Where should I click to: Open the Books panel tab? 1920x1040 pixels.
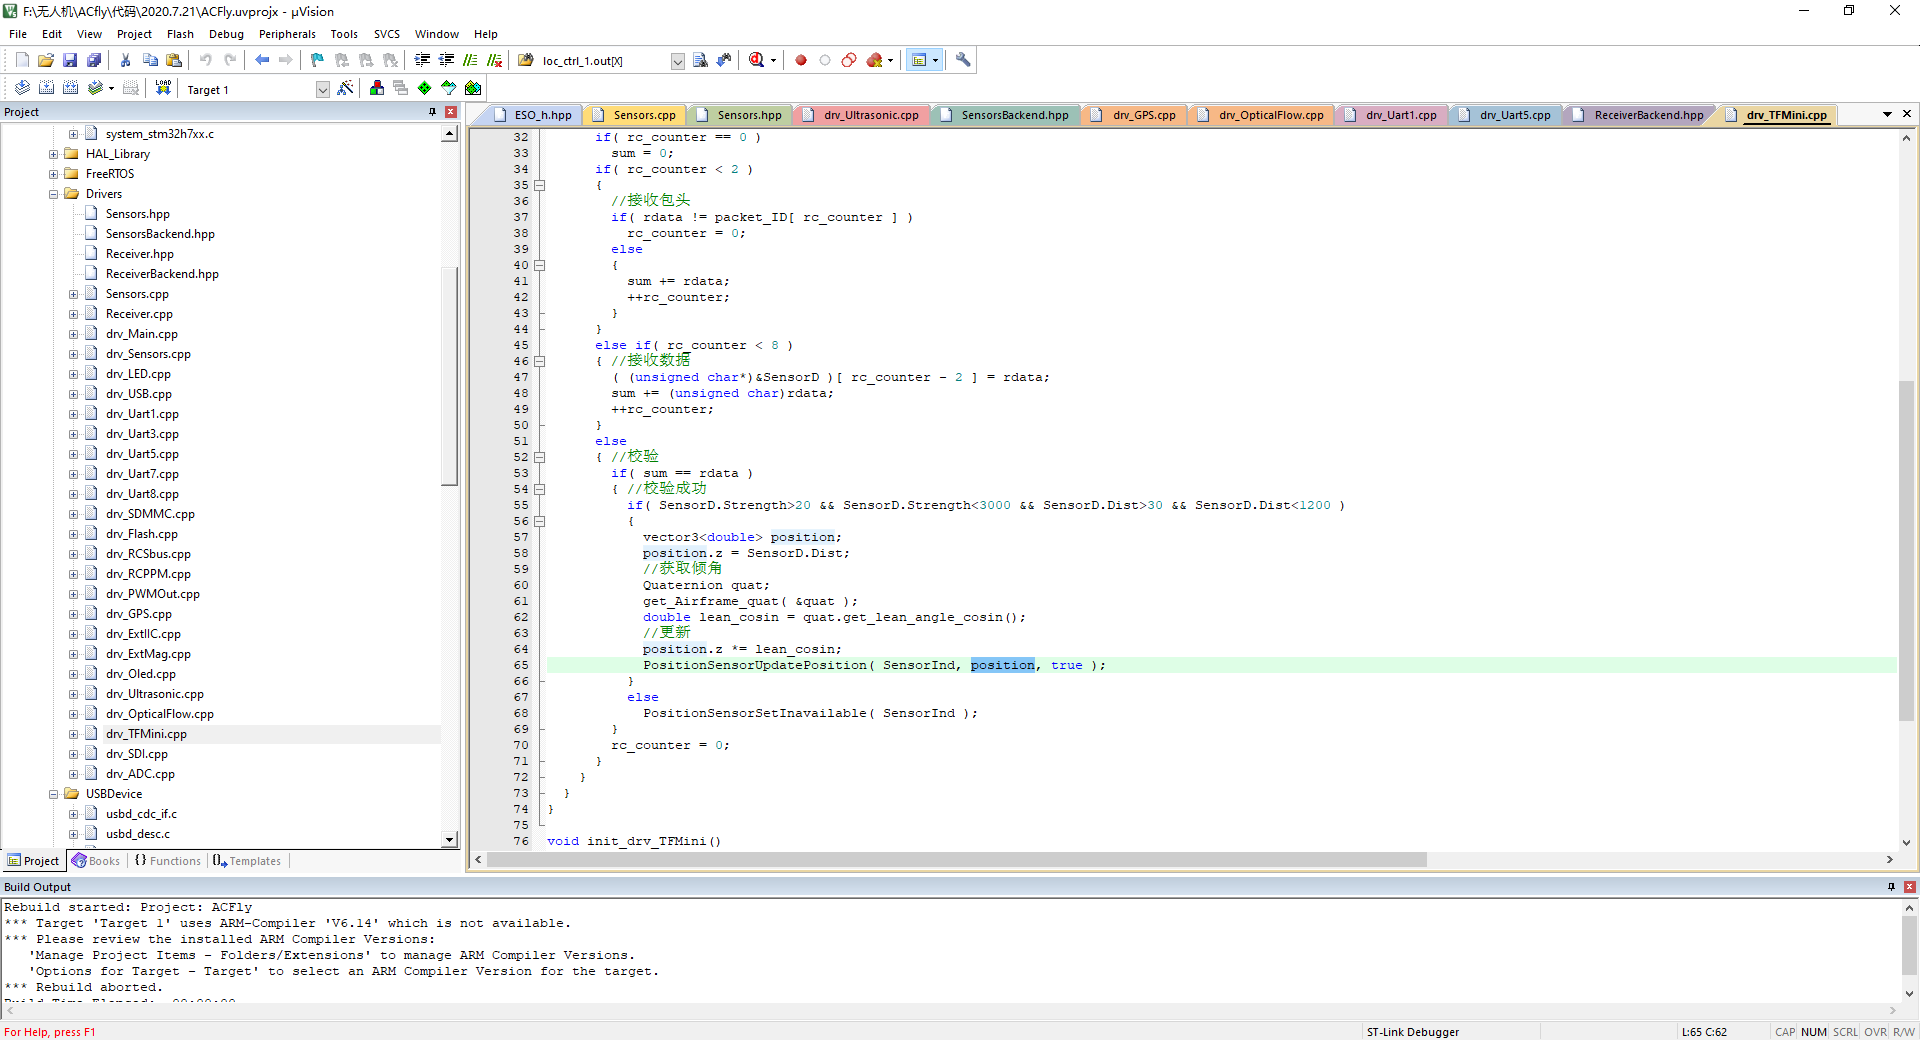point(96,861)
